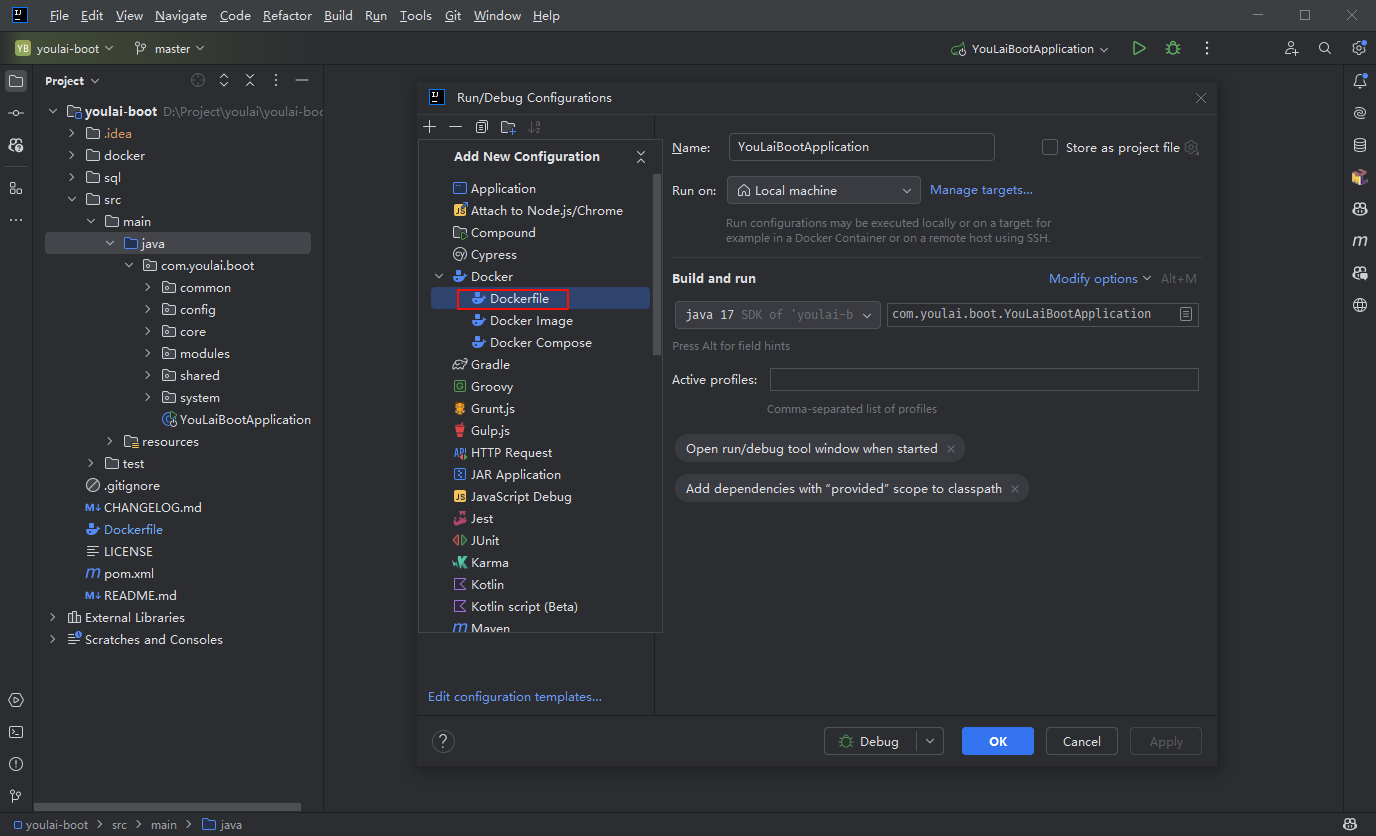Click the Search Everywhere magnifier icon
1376x836 pixels.
[x=1325, y=48]
